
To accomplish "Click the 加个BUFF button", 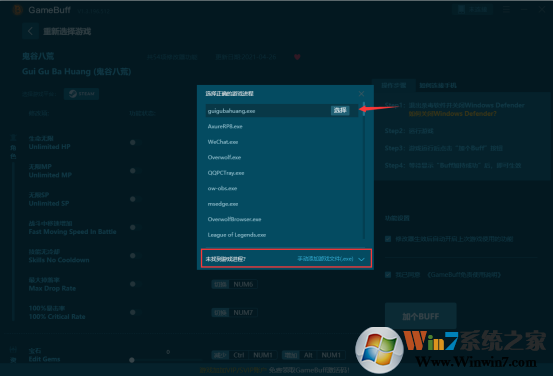I will (x=421, y=316).
